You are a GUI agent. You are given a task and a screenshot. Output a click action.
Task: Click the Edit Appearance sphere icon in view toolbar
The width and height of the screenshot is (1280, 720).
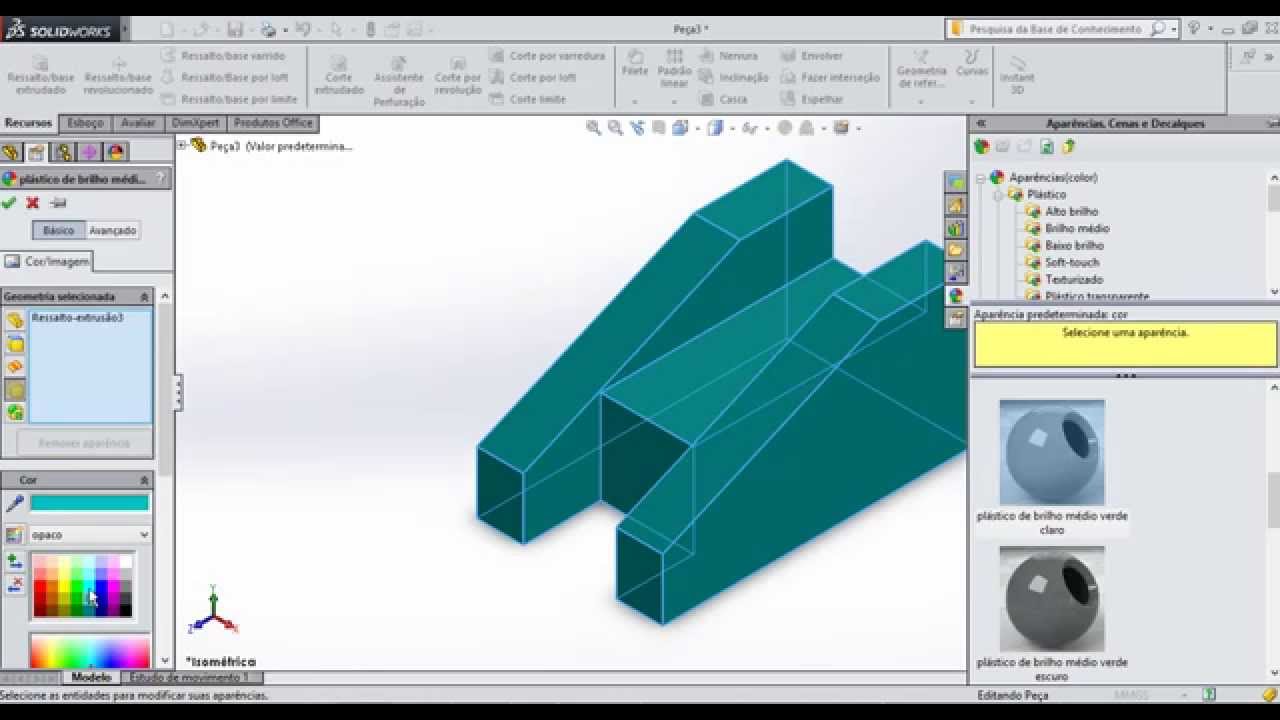785,128
